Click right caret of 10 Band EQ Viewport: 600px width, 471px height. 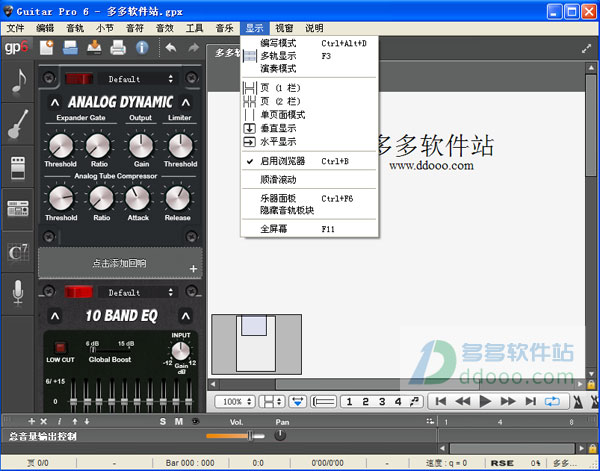(186, 316)
